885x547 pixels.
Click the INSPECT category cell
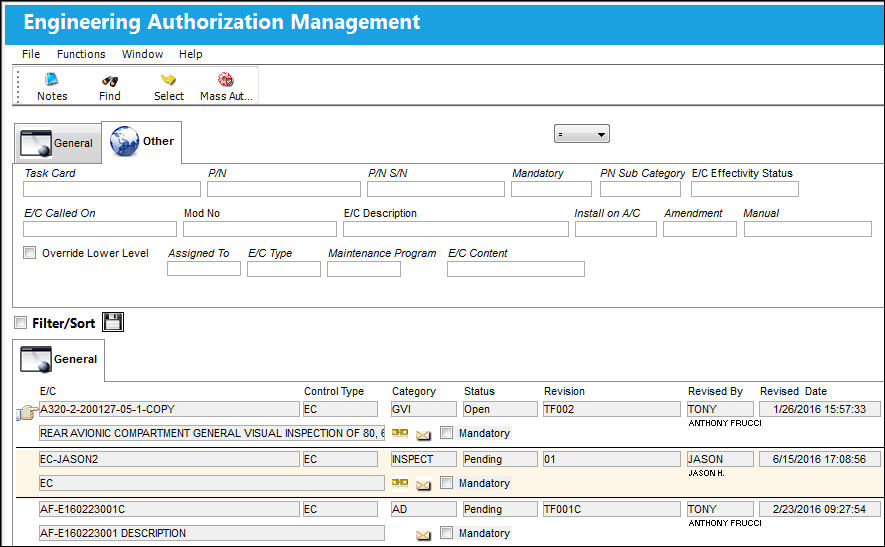tap(423, 459)
